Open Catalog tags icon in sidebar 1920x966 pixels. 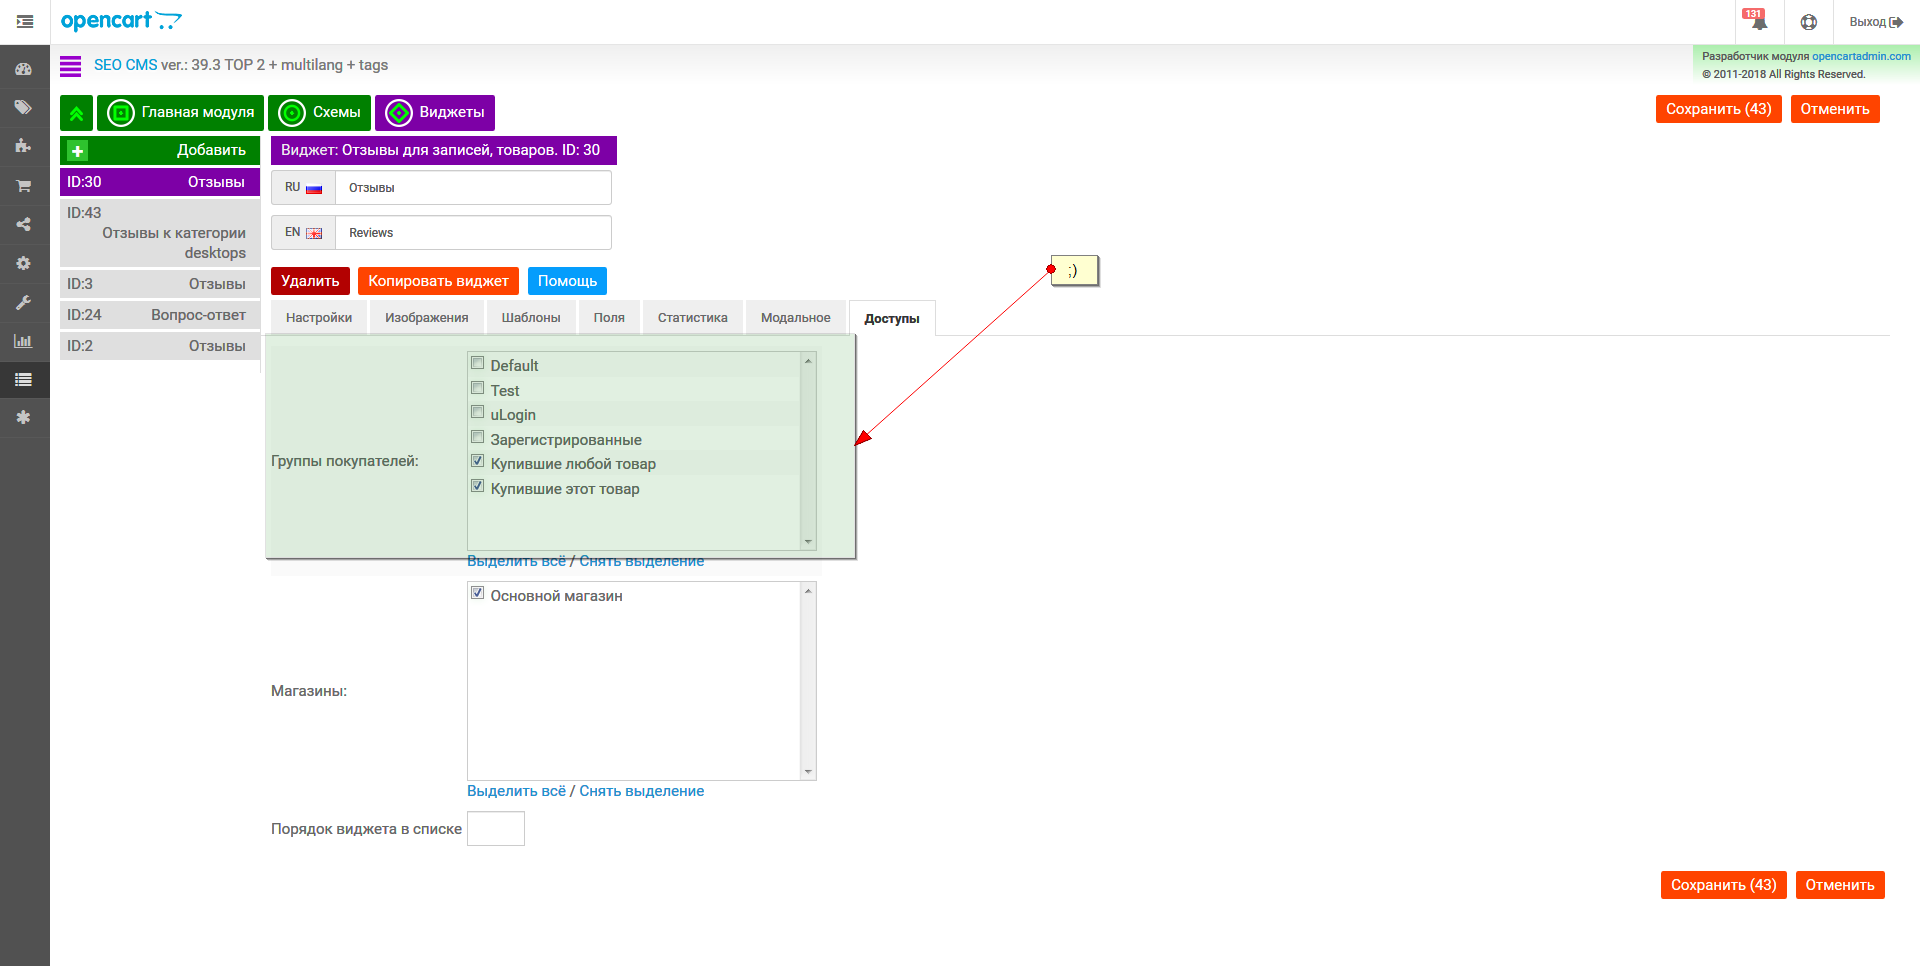coord(23,108)
